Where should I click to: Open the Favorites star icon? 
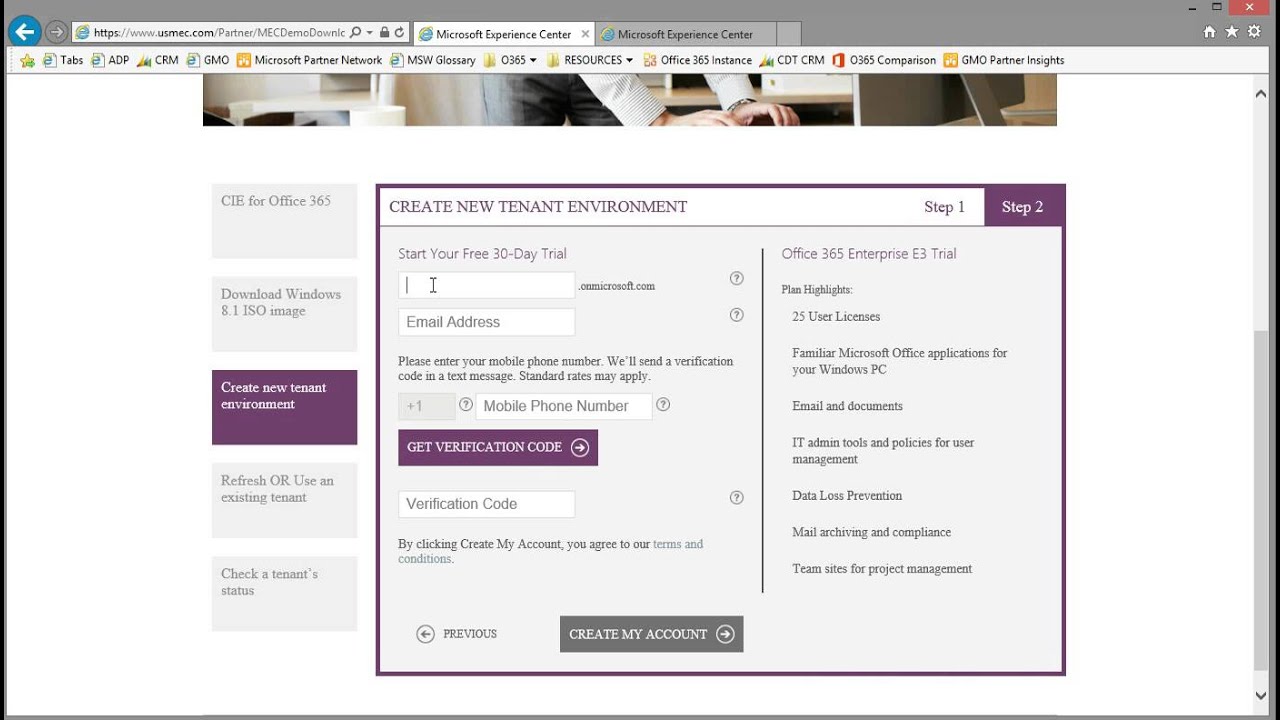1232,32
